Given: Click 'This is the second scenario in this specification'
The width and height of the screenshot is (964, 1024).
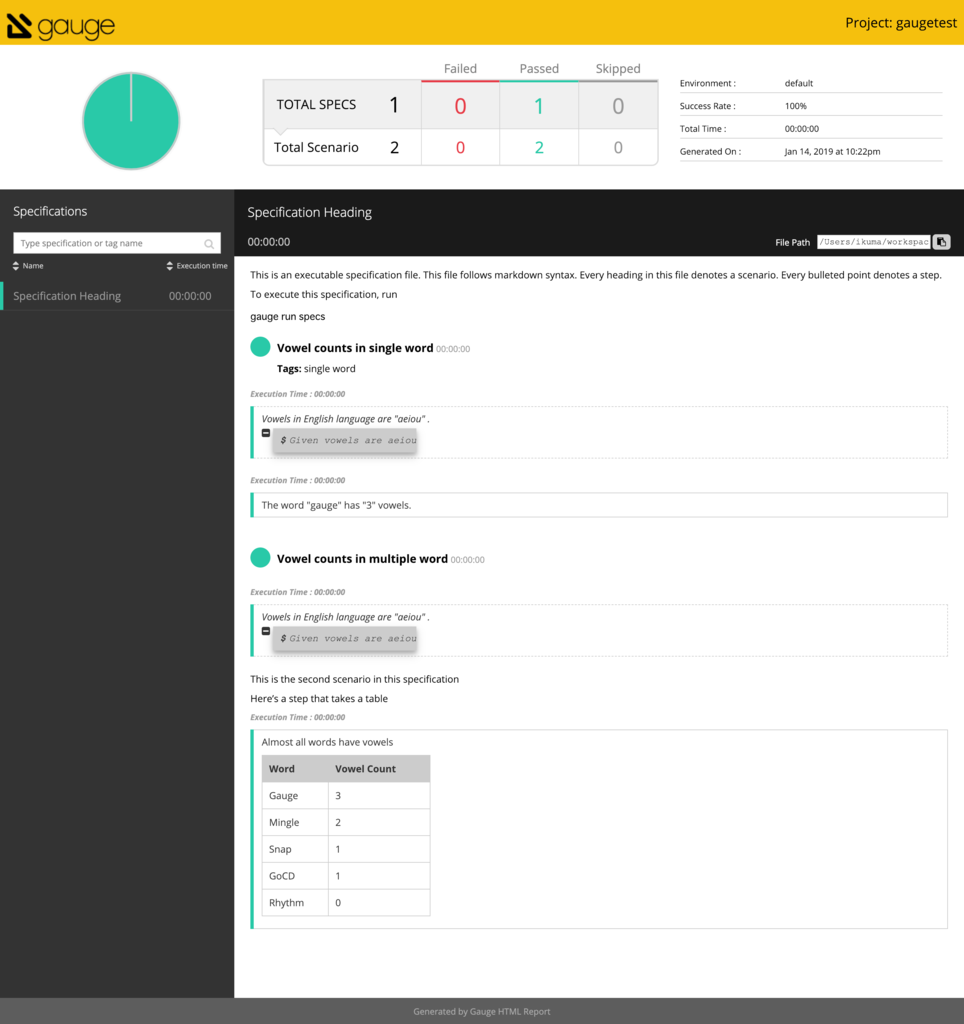Looking at the screenshot, I should point(355,680).
